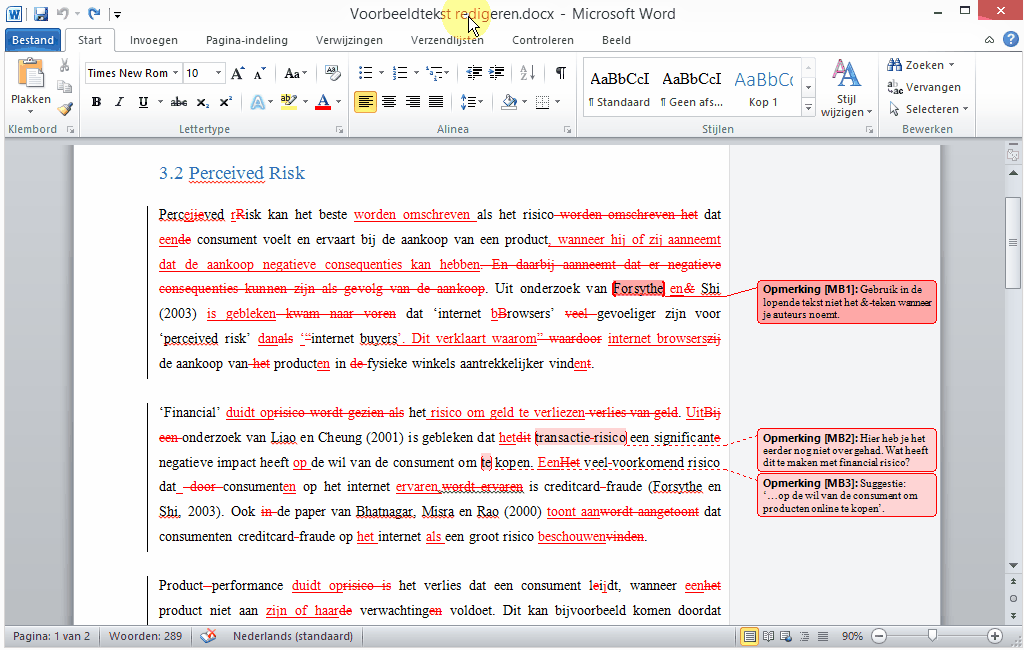Toggle italic formatting
This screenshot has width=1024, height=650.
[120, 102]
